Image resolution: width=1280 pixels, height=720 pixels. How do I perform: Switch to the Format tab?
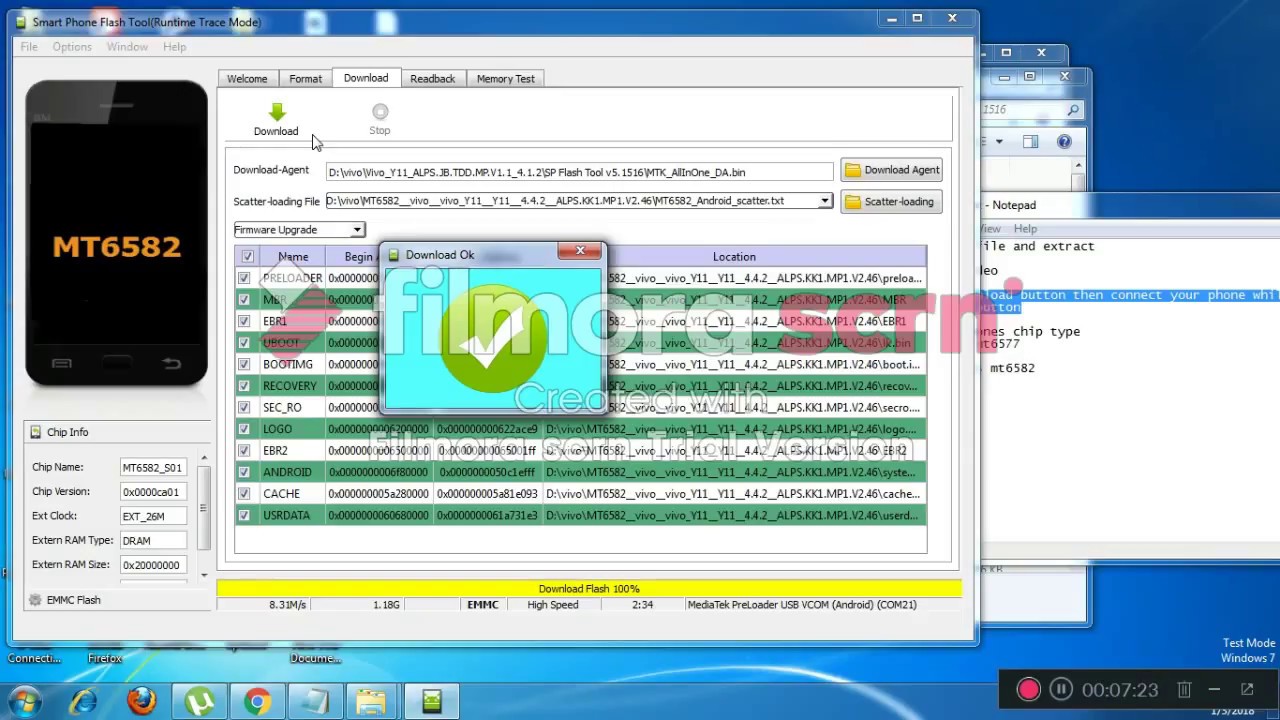tap(306, 79)
